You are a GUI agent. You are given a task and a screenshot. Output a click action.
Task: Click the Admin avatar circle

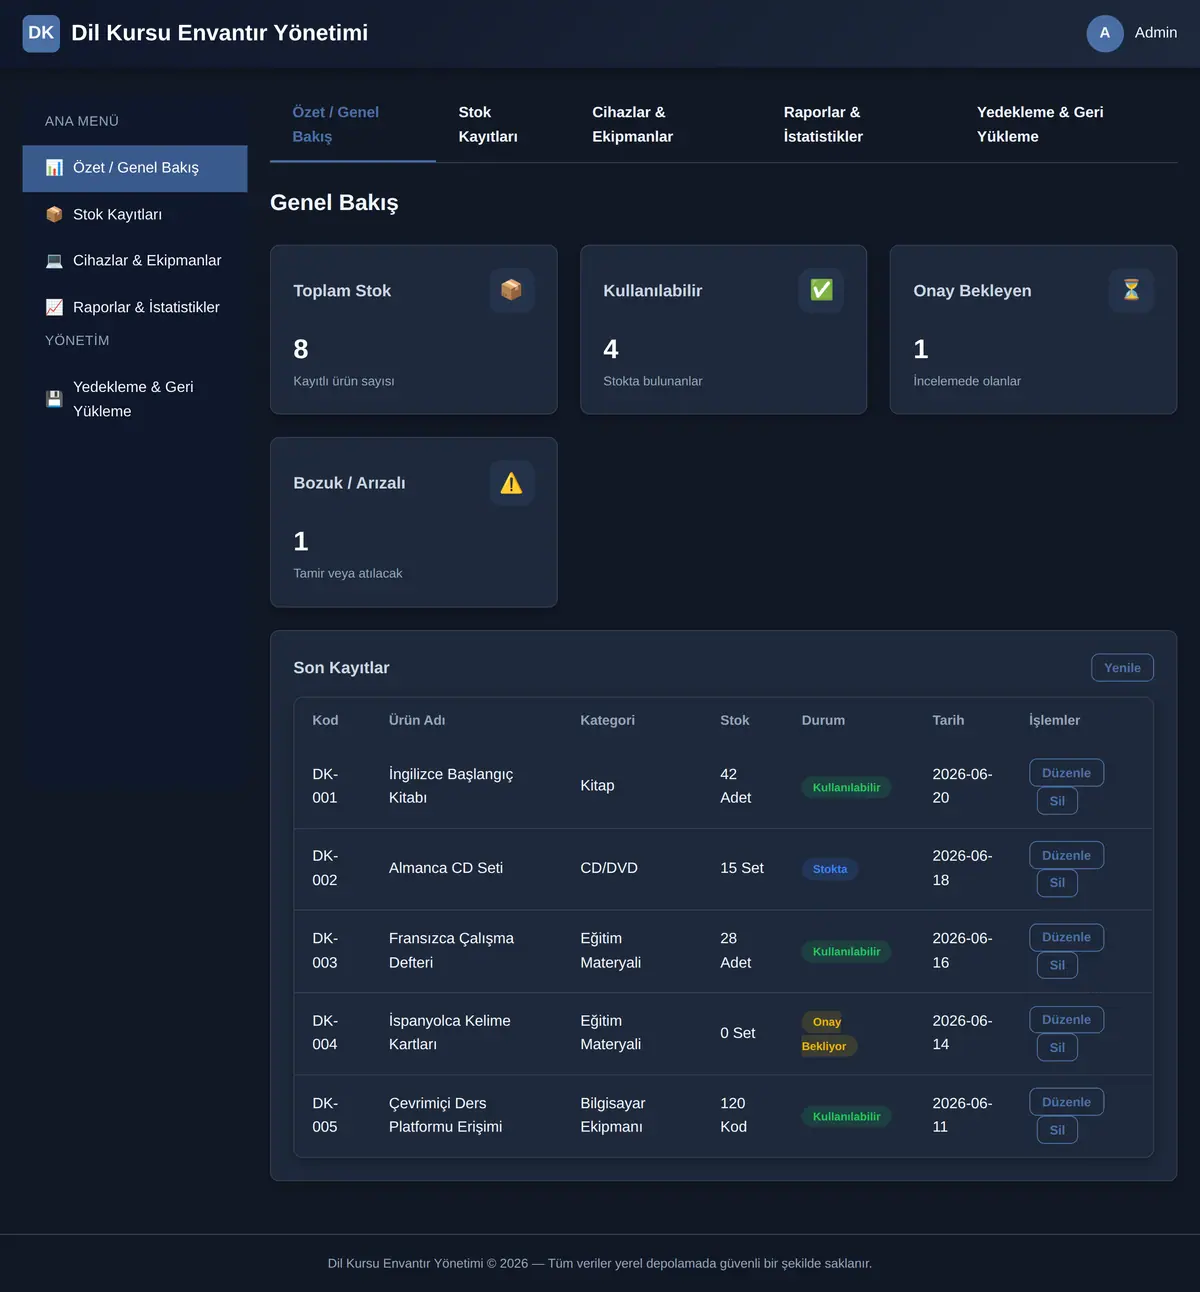(1105, 33)
